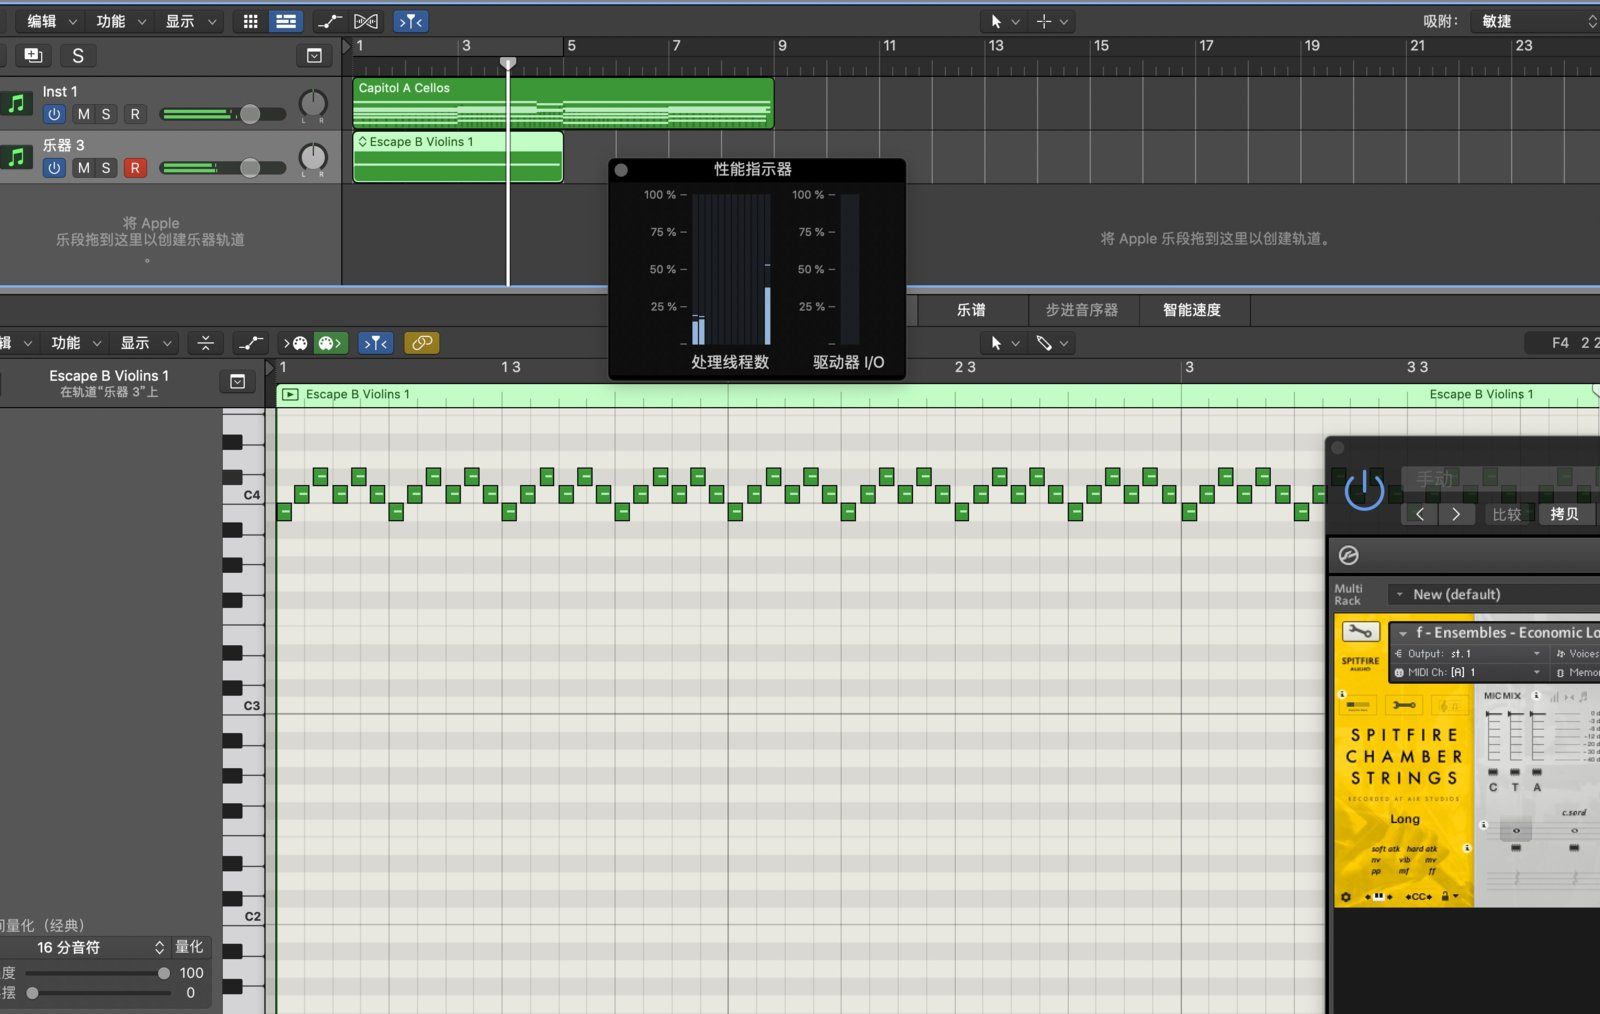Toggle green MIDI Out button in piano roll
This screenshot has width=1600, height=1014.
[330, 343]
